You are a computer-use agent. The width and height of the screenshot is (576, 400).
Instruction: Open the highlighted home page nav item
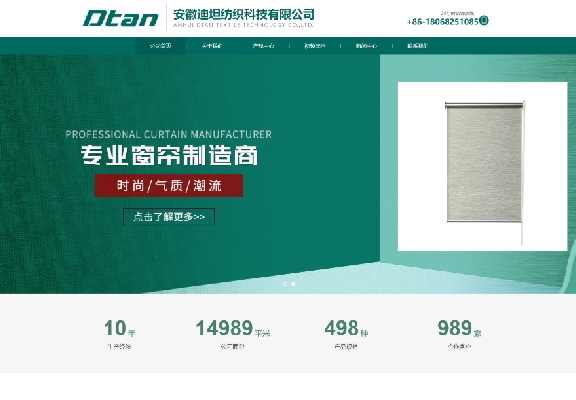161,46
